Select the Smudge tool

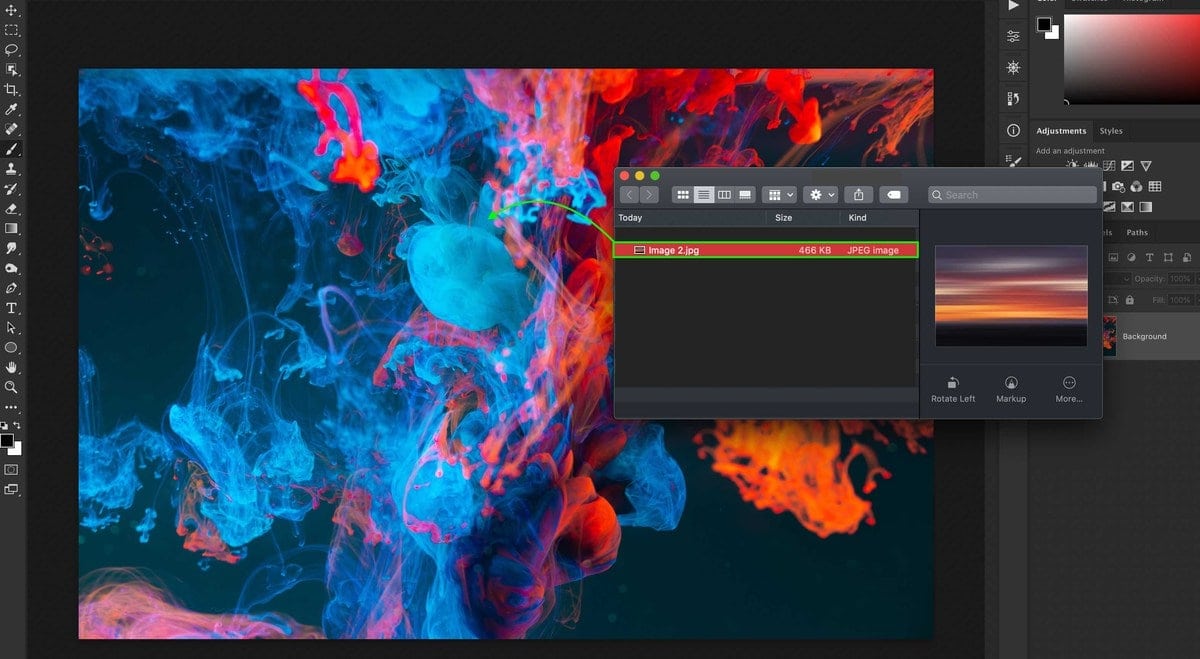[x=12, y=248]
